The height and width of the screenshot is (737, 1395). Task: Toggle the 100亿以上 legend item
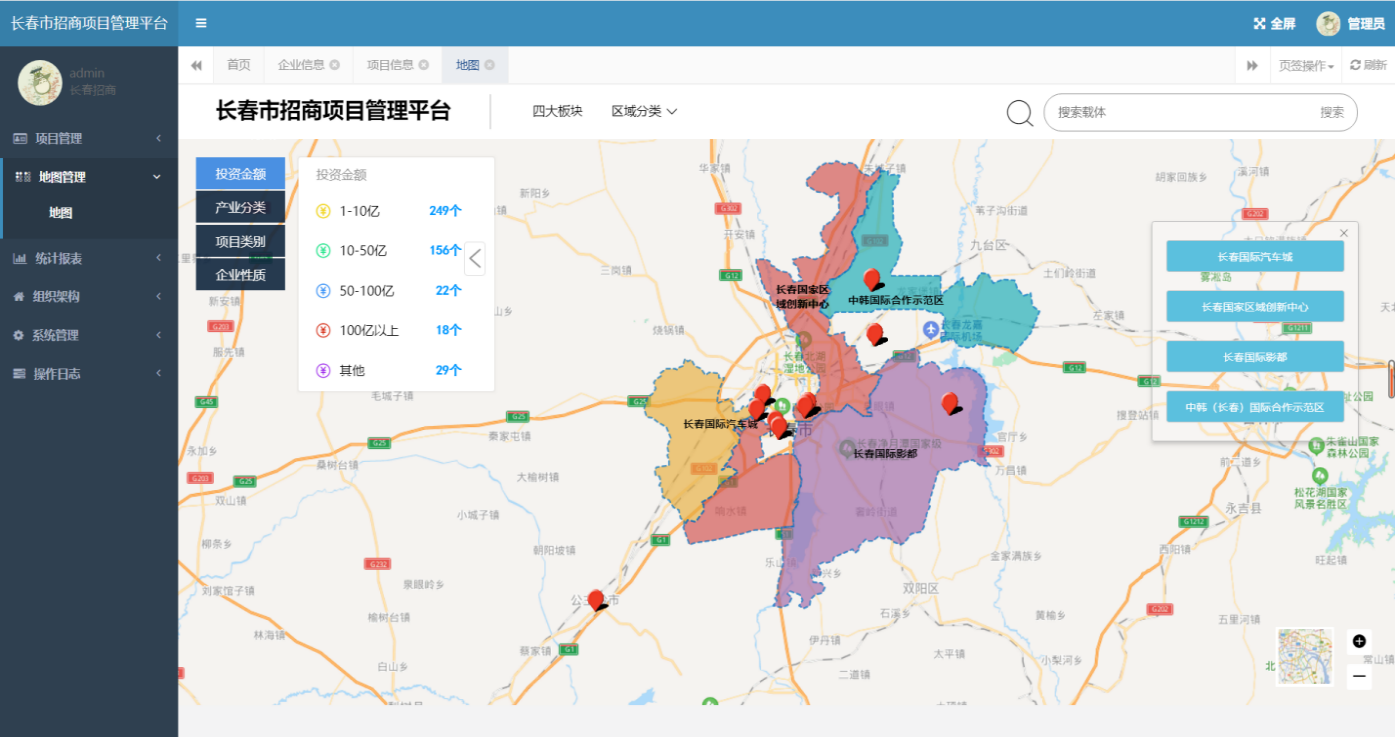click(369, 330)
